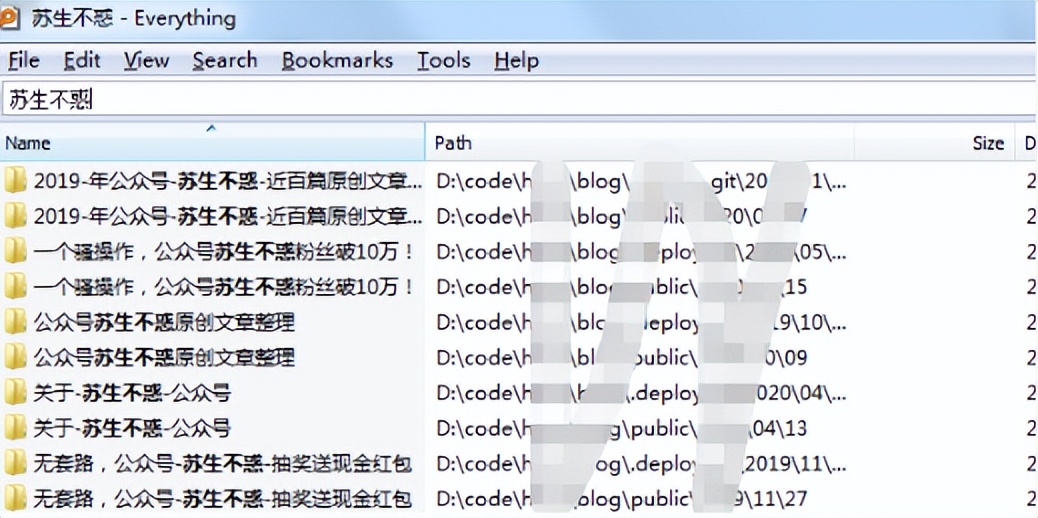
Task: Click the path cell ending 04\13
Action: pyautogui.click(x=622, y=429)
